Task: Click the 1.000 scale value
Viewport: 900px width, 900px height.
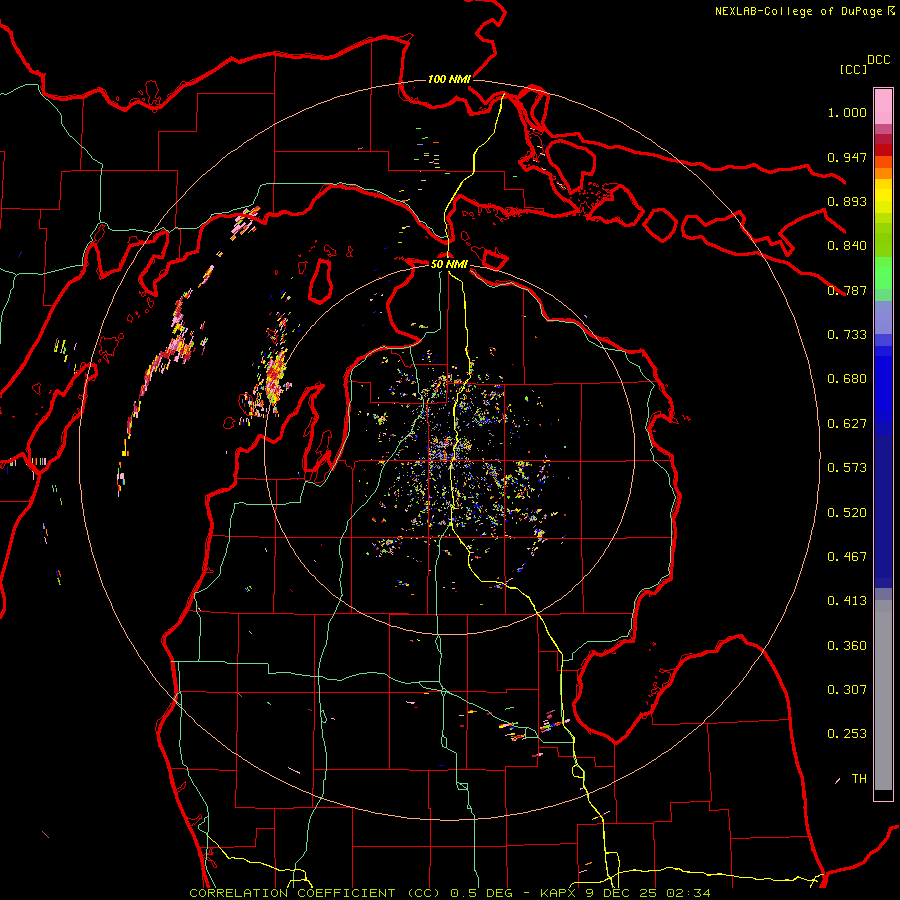Action: tap(847, 112)
